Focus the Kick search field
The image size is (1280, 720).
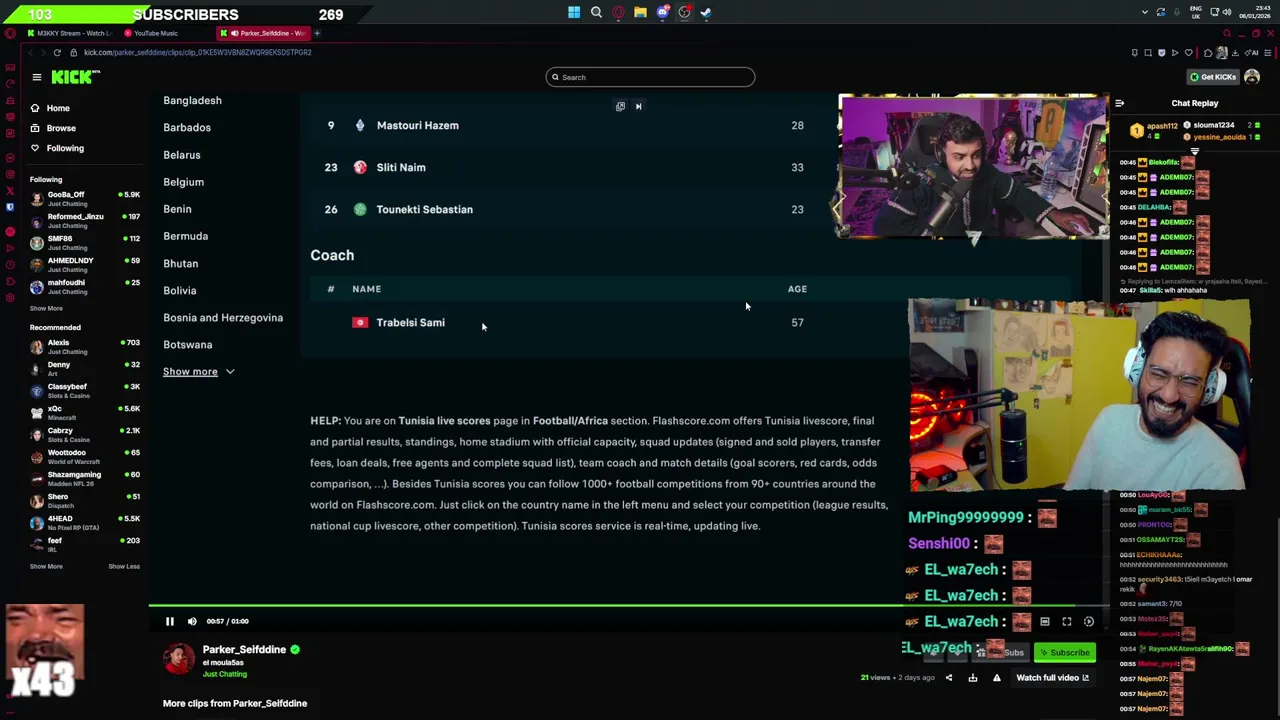point(650,77)
